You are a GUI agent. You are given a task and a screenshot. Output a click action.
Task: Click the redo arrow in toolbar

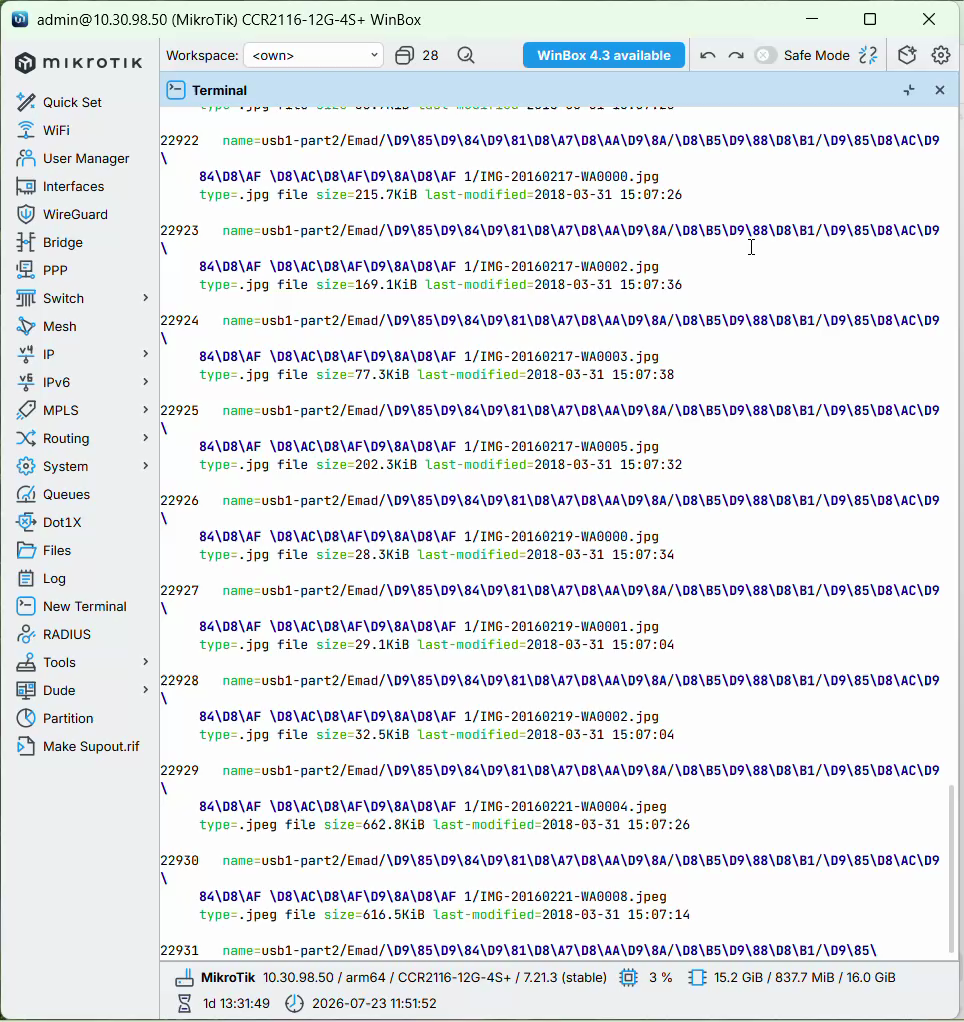736,55
